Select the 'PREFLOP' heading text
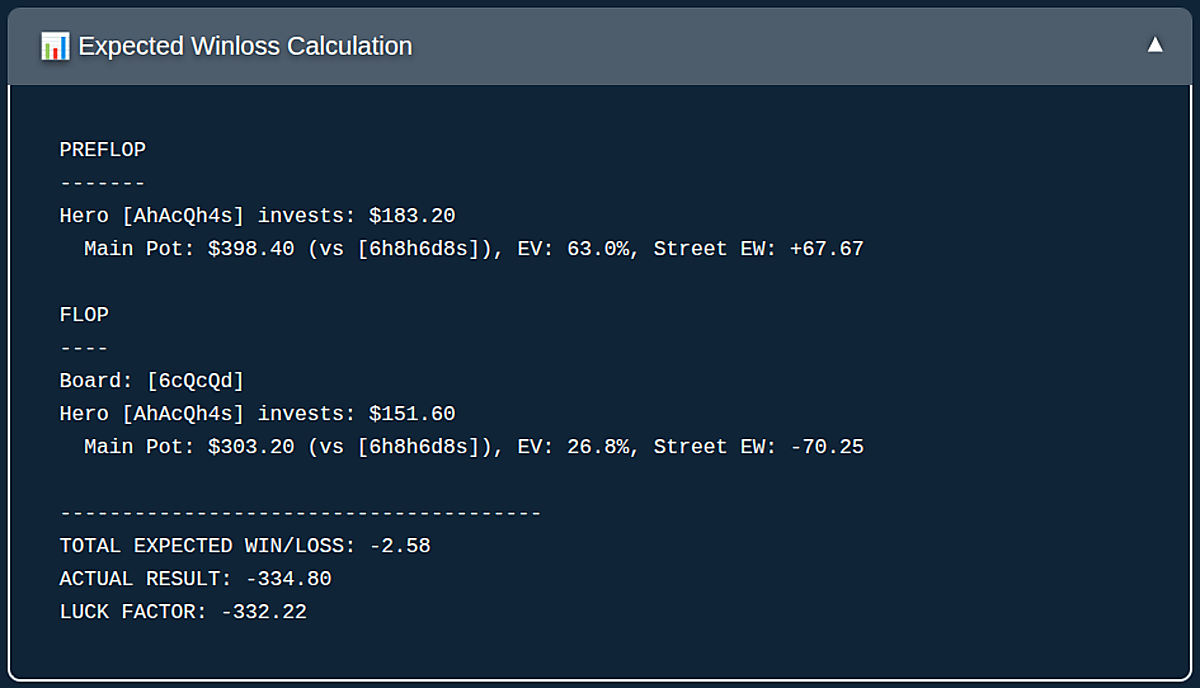Screen dimensions: 1200x688 tap(103, 150)
